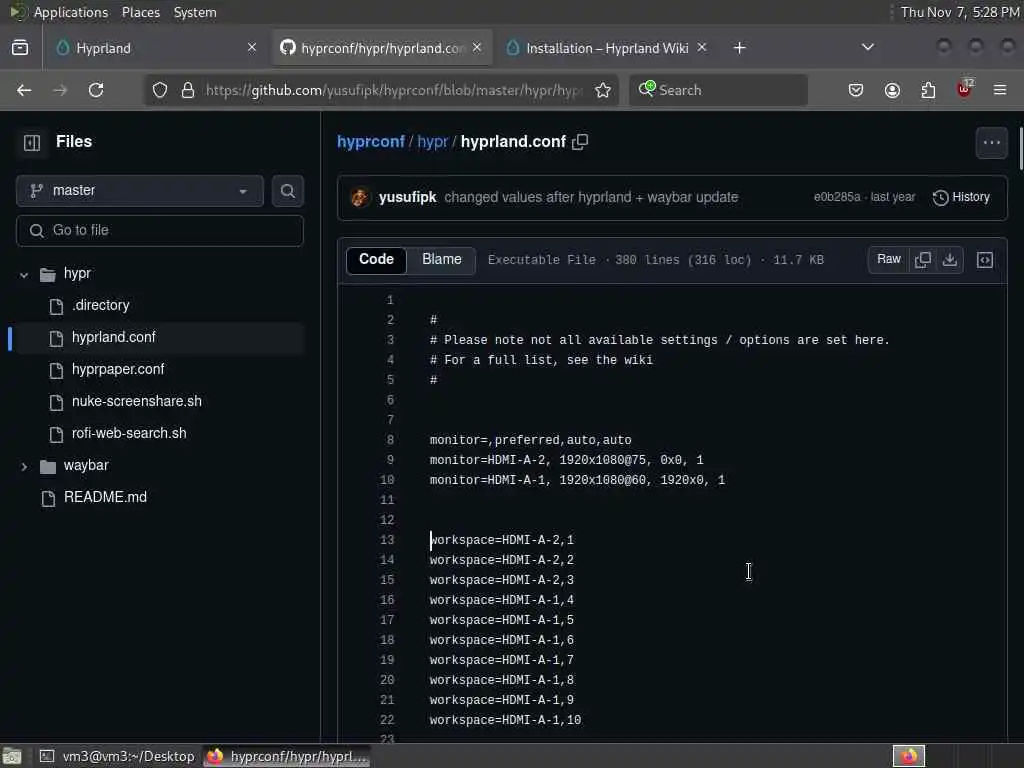1024x768 pixels.
Task: Go to hyprconf repository breadcrumb
Action: (370, 142)
